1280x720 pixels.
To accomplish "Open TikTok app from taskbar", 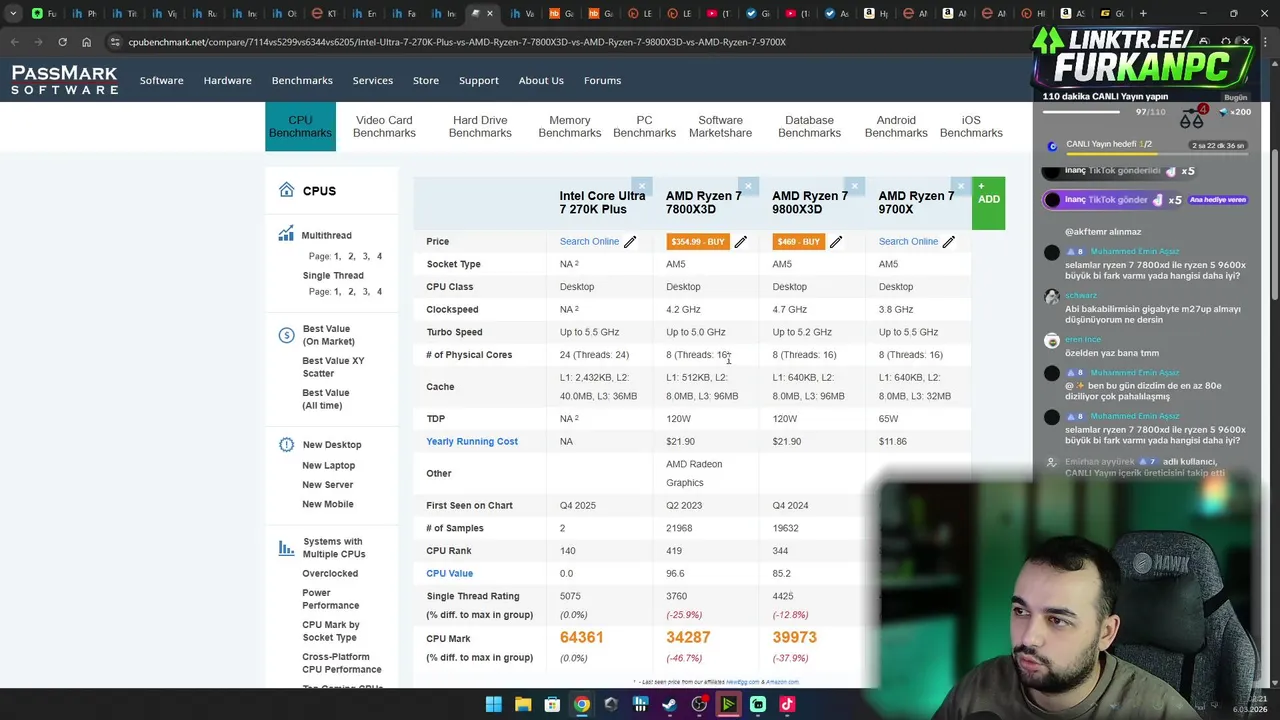I will tap(787, 704).
